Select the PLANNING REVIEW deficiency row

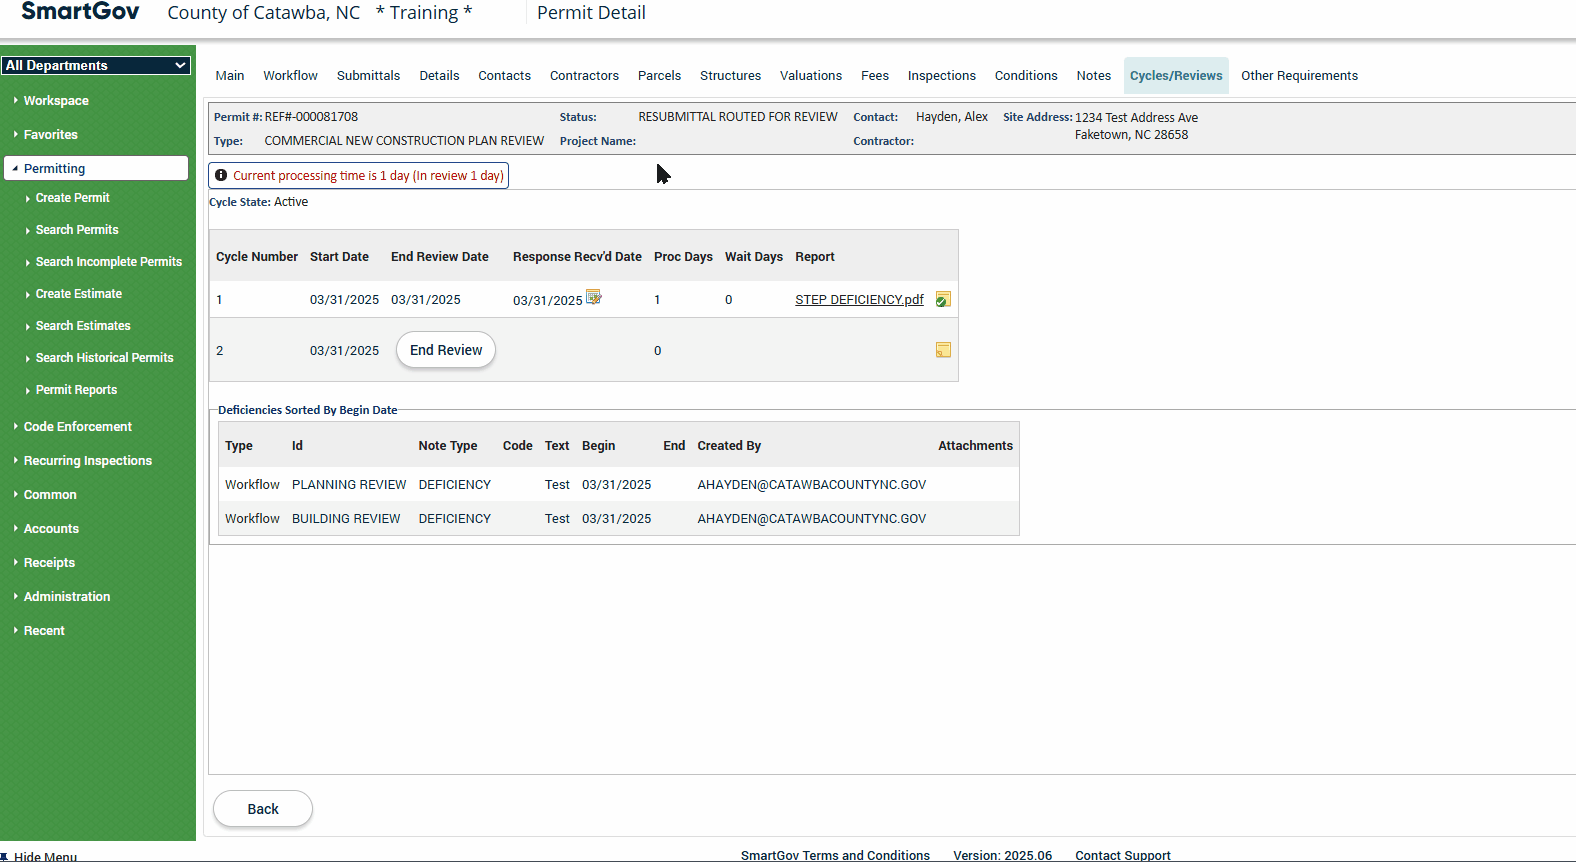349,485
